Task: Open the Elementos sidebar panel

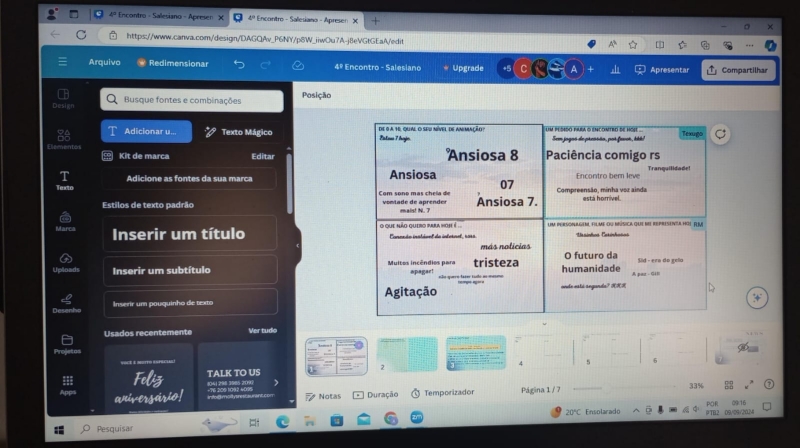Action: [63, 138]
